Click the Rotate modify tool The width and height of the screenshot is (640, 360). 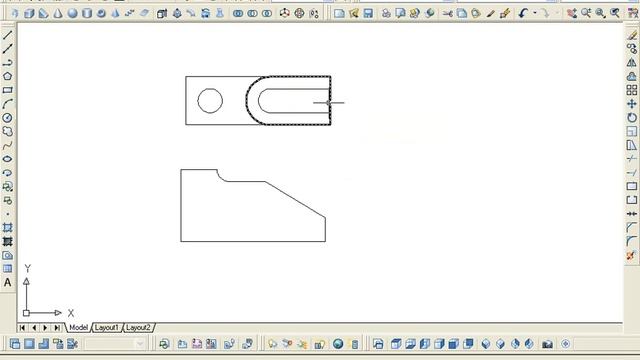[x=632, y=118]
